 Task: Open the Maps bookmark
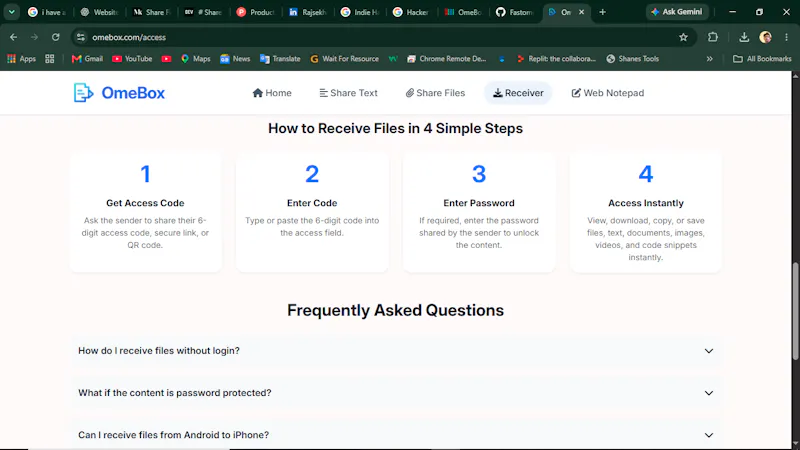point(195,59)
